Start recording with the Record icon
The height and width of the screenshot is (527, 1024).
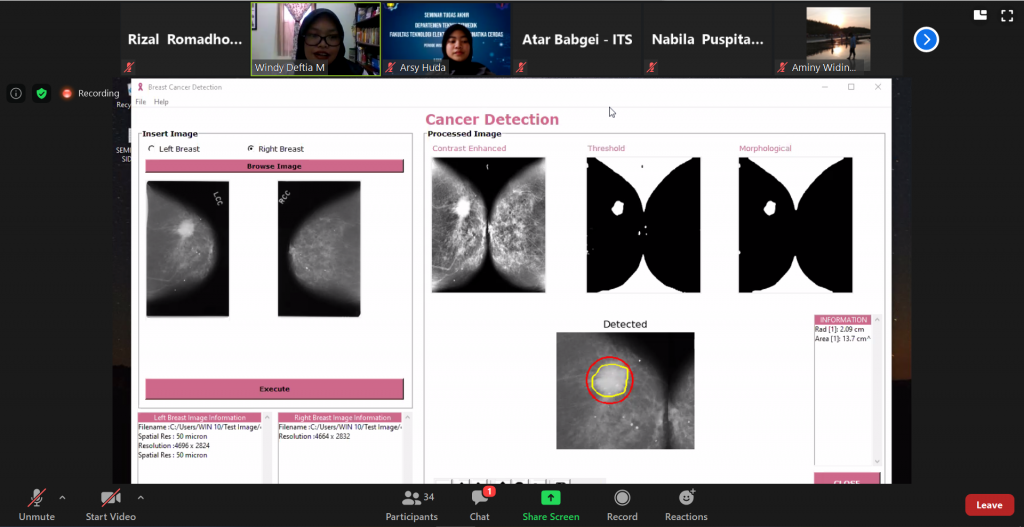(621, 498)
